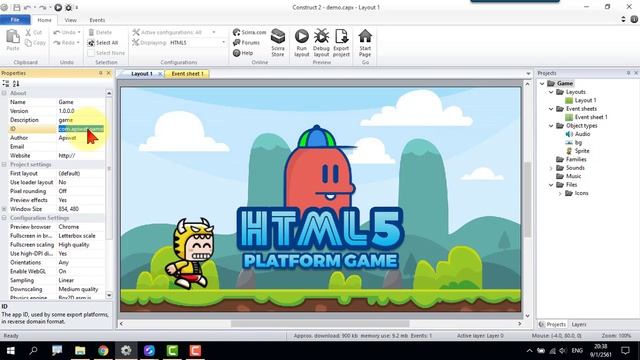The image size is (640, 360).
Task: Expand the Icons folder under Files
Action: click(560, 193)
